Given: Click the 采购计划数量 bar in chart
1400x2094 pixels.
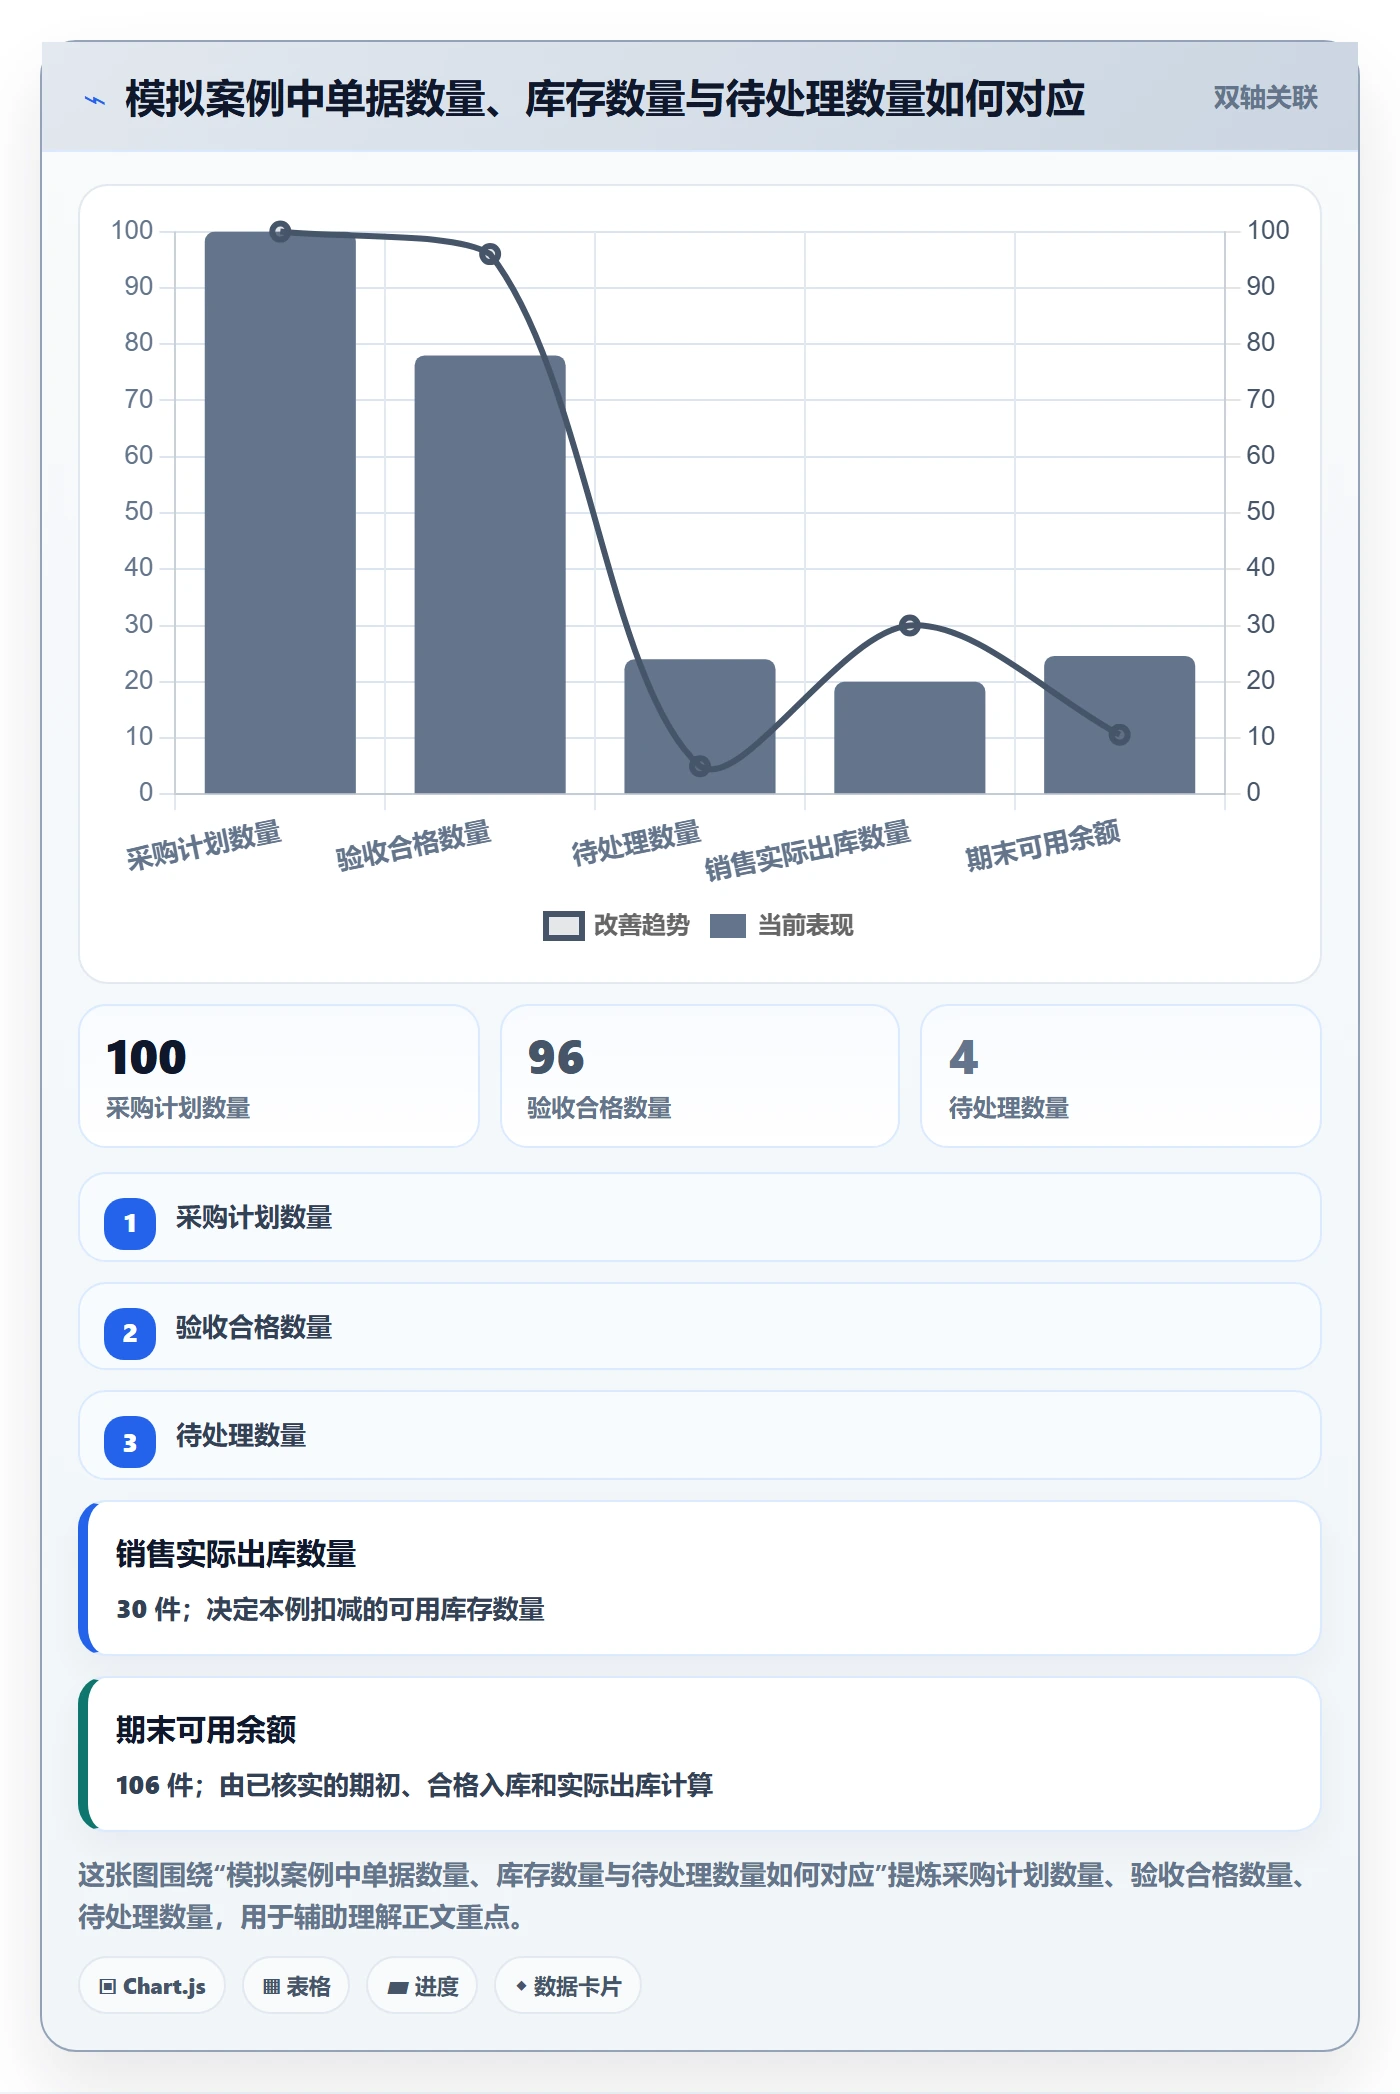Looking at the screenshot, I should pyautogui.click(x=280, y=513).
